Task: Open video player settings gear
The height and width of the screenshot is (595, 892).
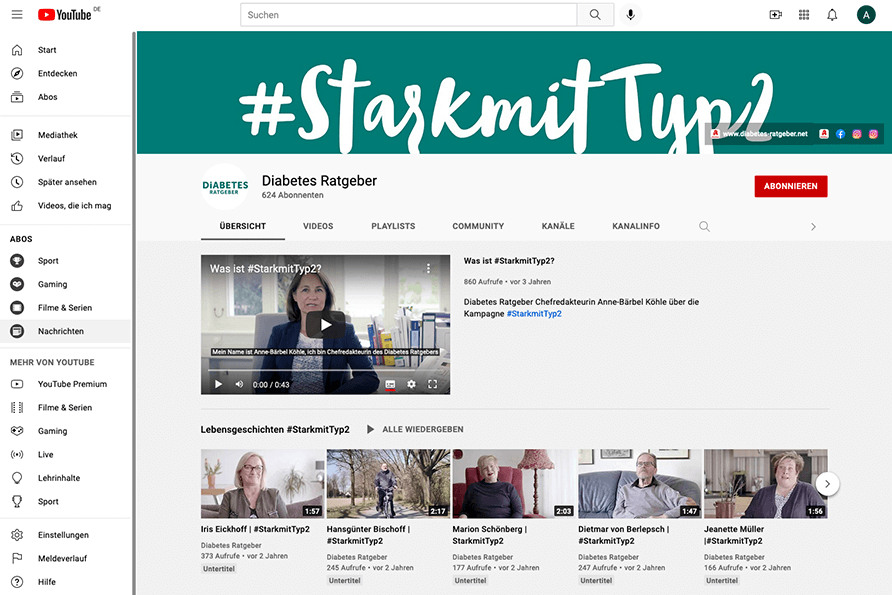Action: click(x=411, y=384)
